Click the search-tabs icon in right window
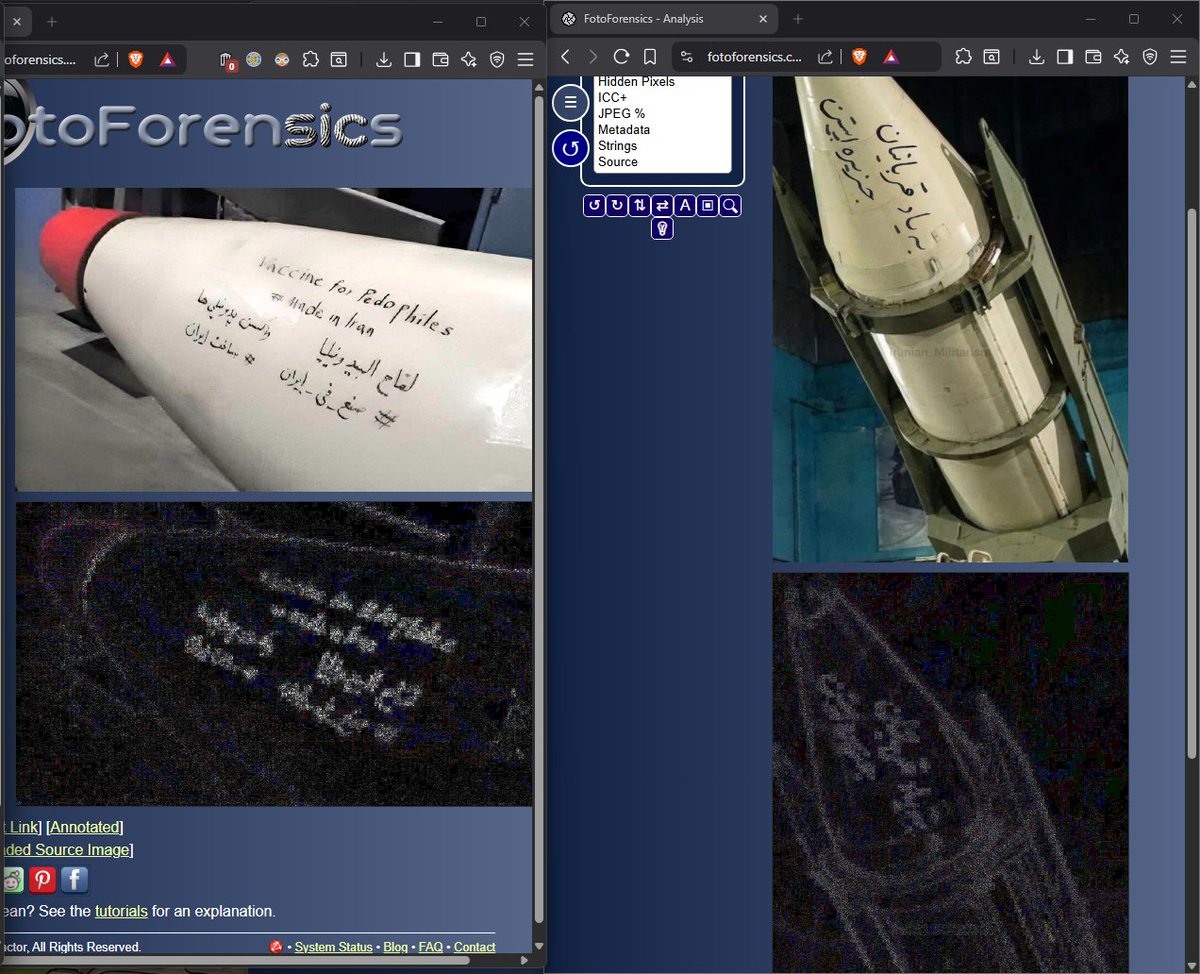The image size is (1200, 974). point(991,57)
